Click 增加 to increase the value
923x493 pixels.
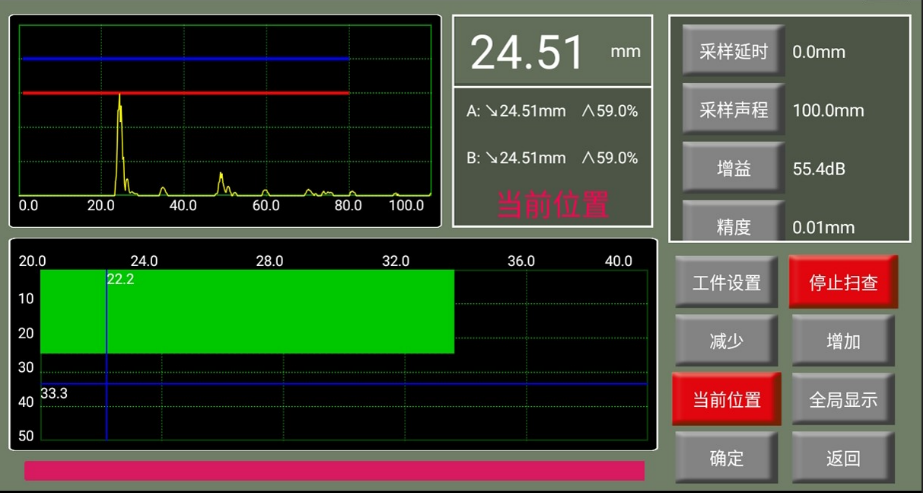point(842,341)
